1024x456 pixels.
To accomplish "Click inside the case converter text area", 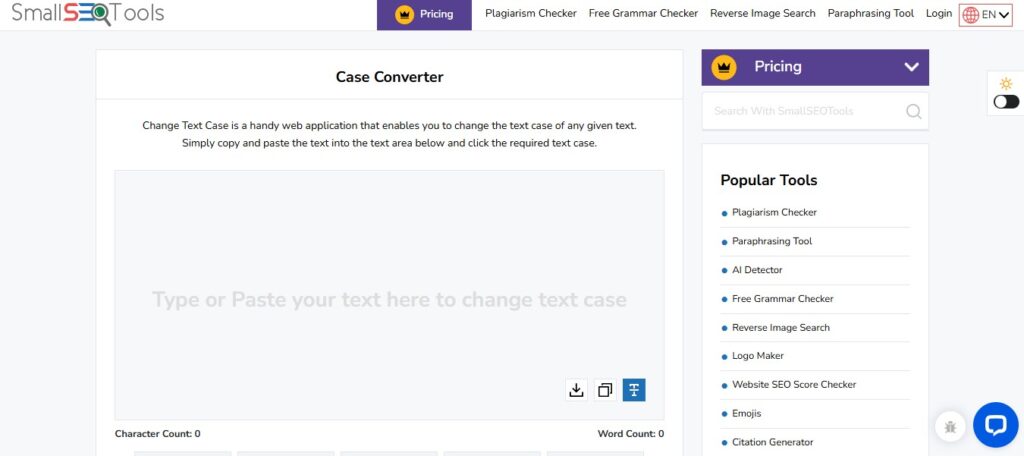I will [389, 260].
